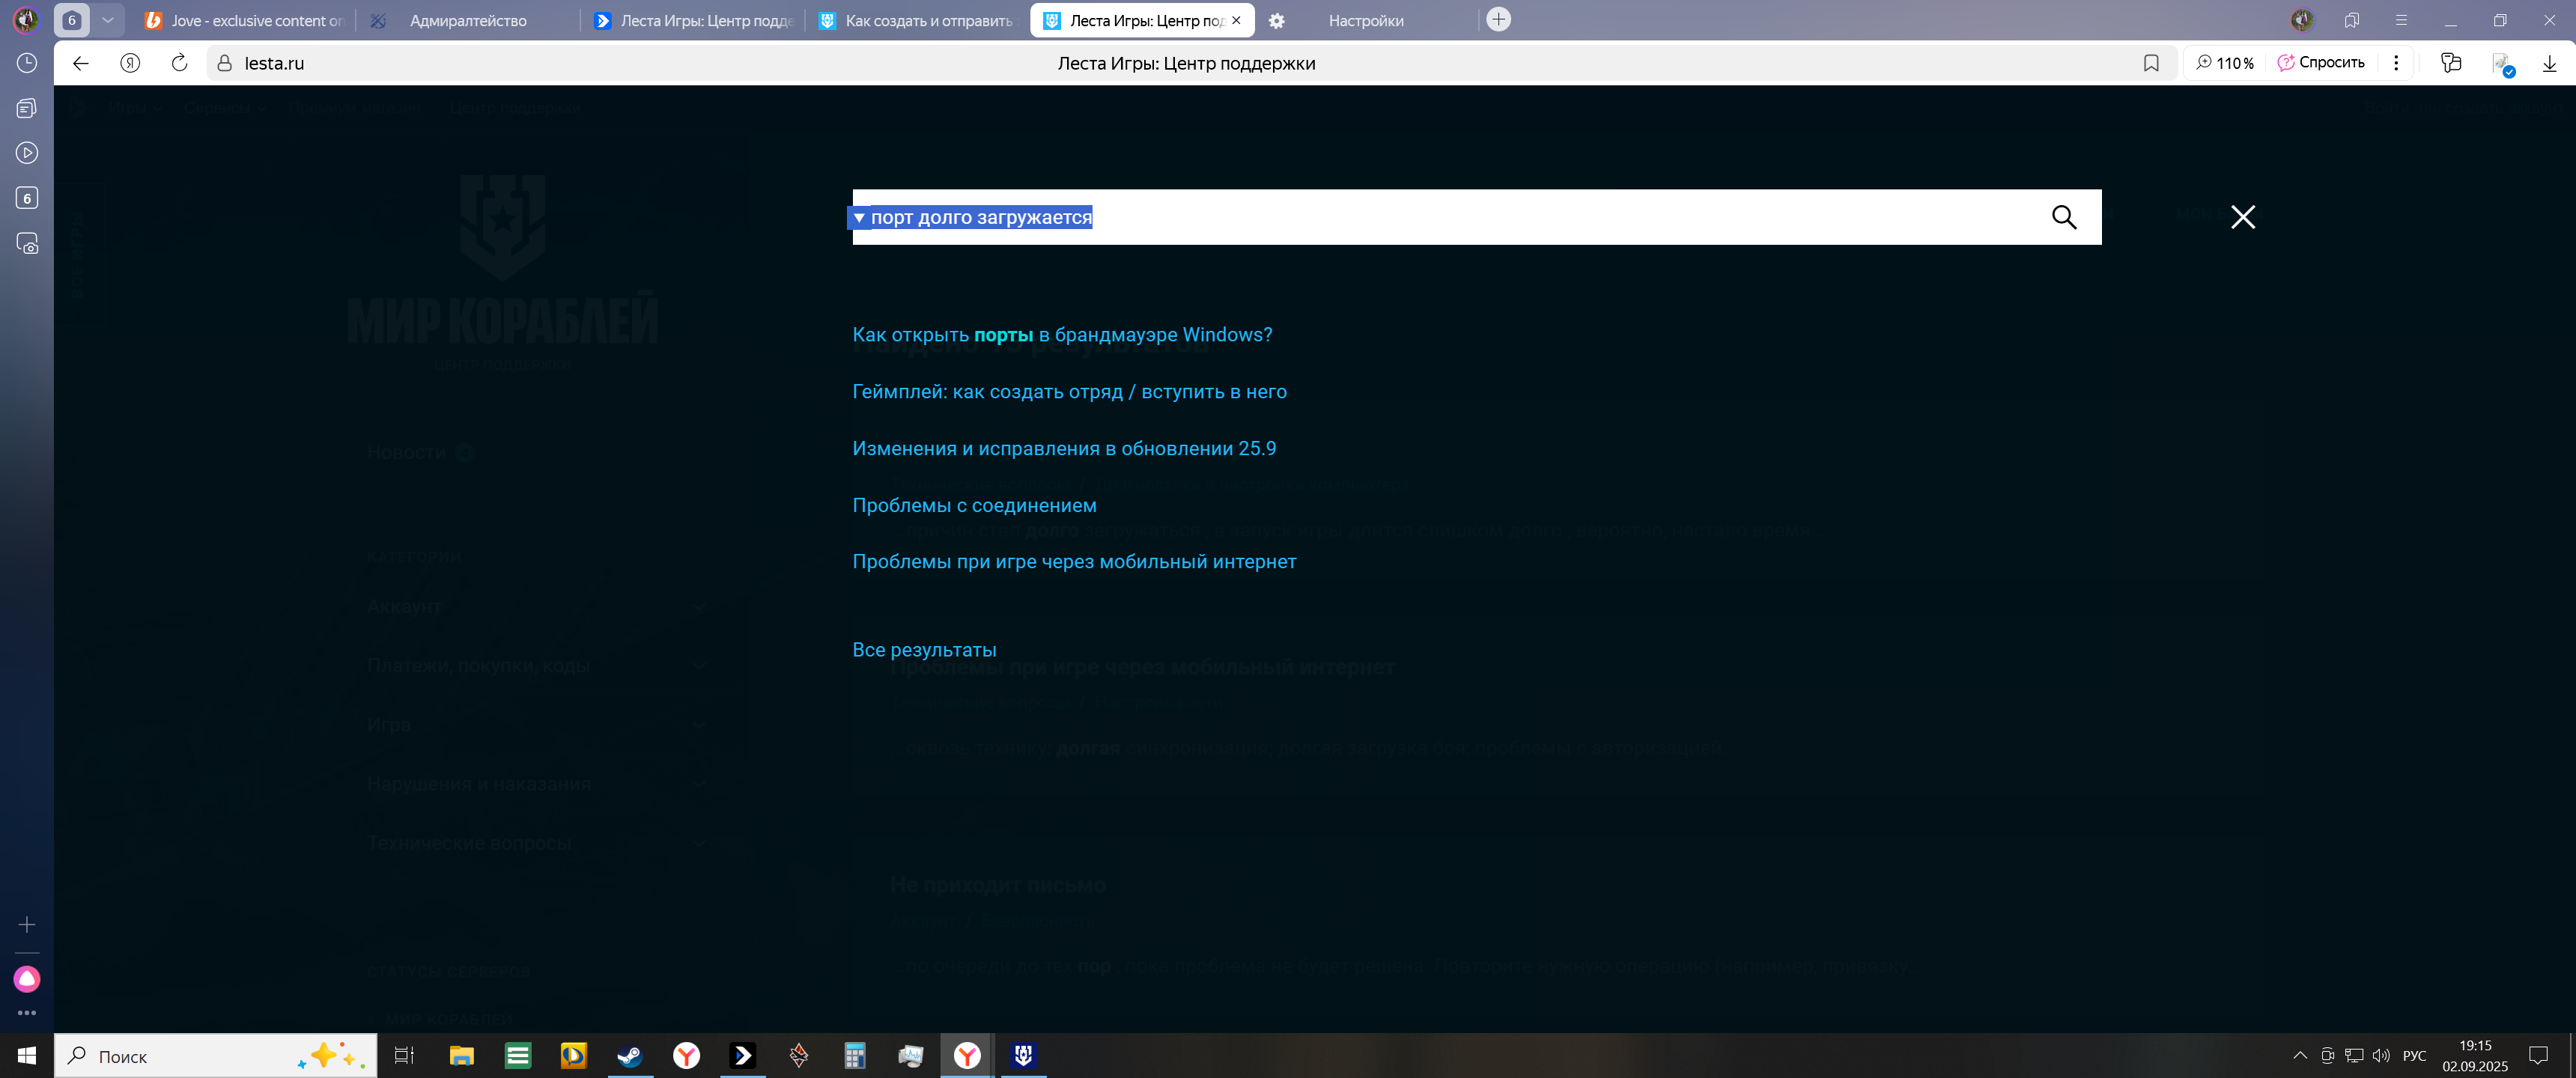Open 'Как открыть порты в брандмауэре Windows?' result
This screenshot has width=2576, height=1078.
(1062, 335)
